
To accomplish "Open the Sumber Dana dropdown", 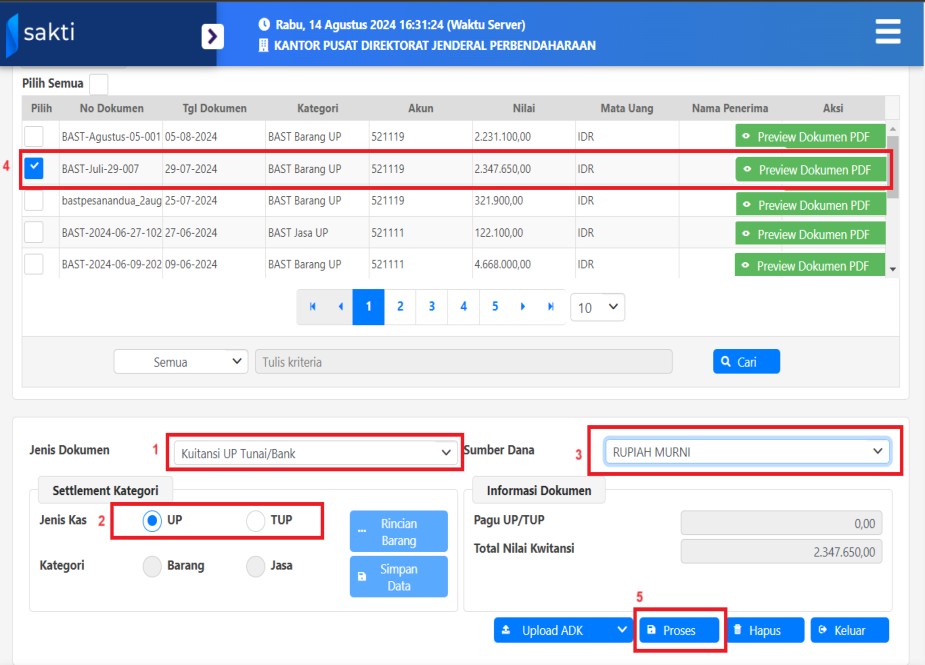I will click(745, 452).
